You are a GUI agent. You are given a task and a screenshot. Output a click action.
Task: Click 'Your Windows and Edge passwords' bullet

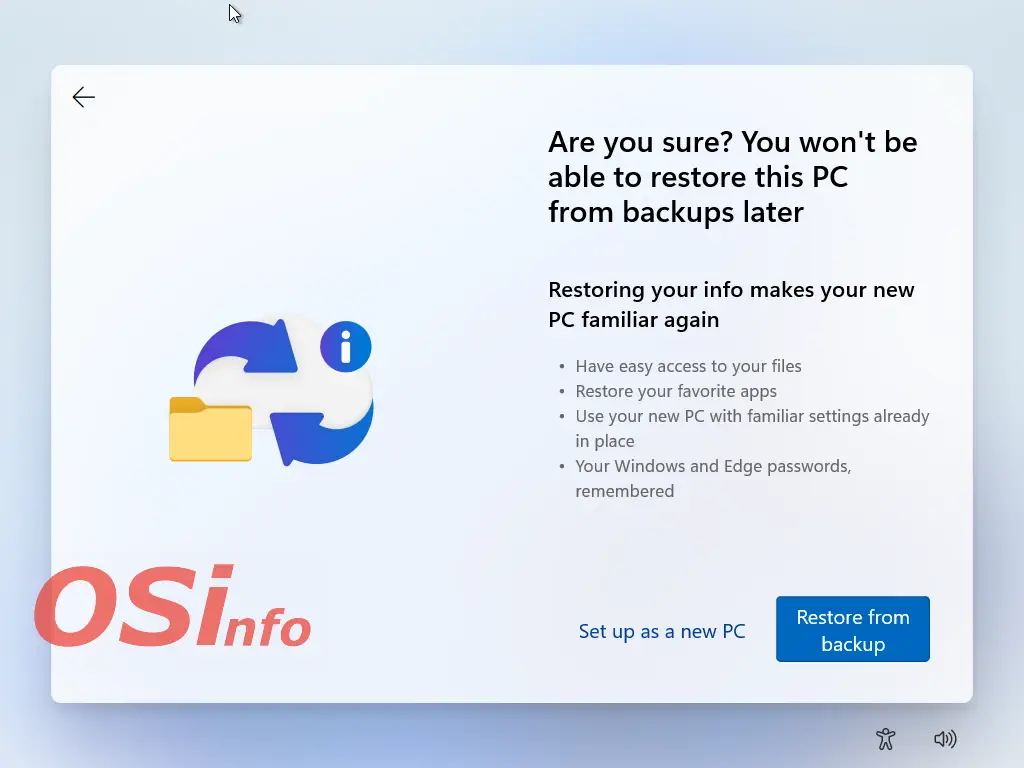pyautogui.click(x=713, y=466)
